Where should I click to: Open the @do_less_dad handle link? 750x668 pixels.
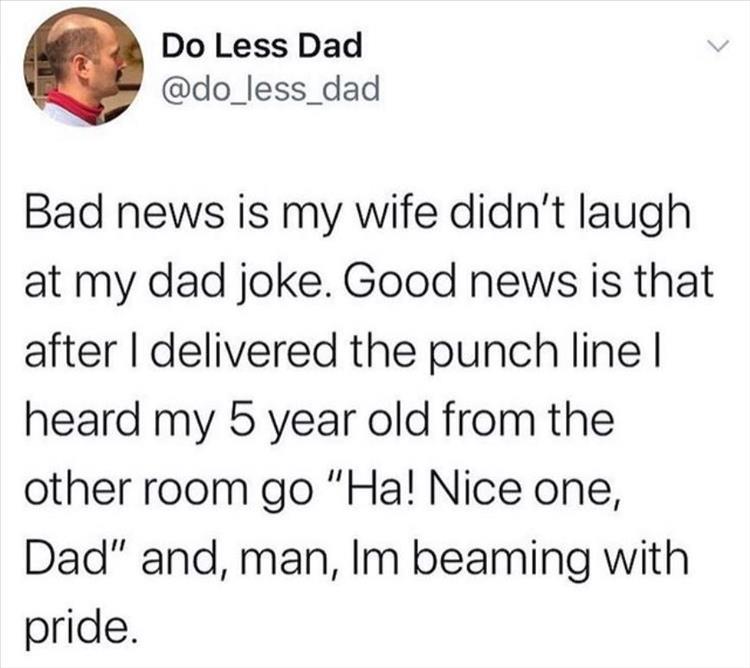tap(271, 89)
